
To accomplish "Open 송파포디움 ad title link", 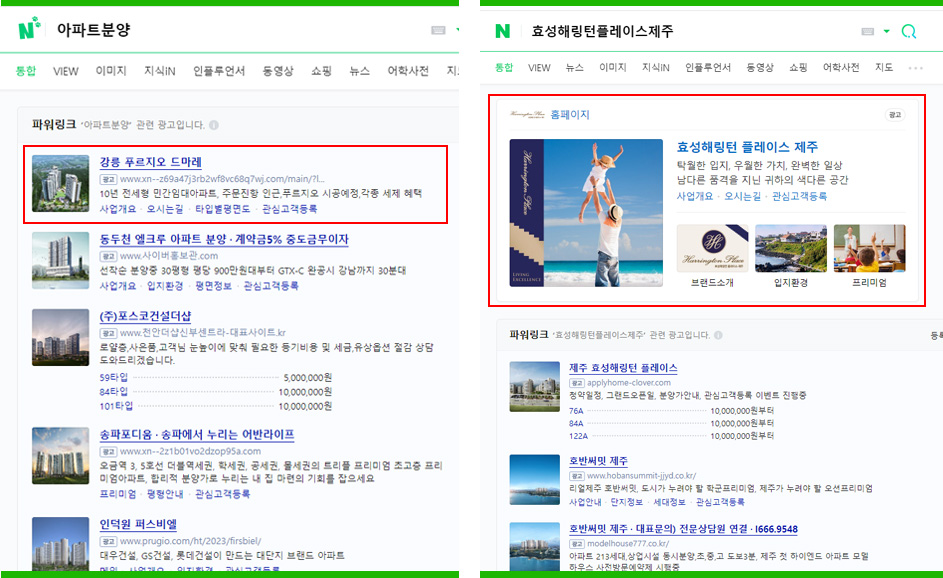I will click(197, 434).
